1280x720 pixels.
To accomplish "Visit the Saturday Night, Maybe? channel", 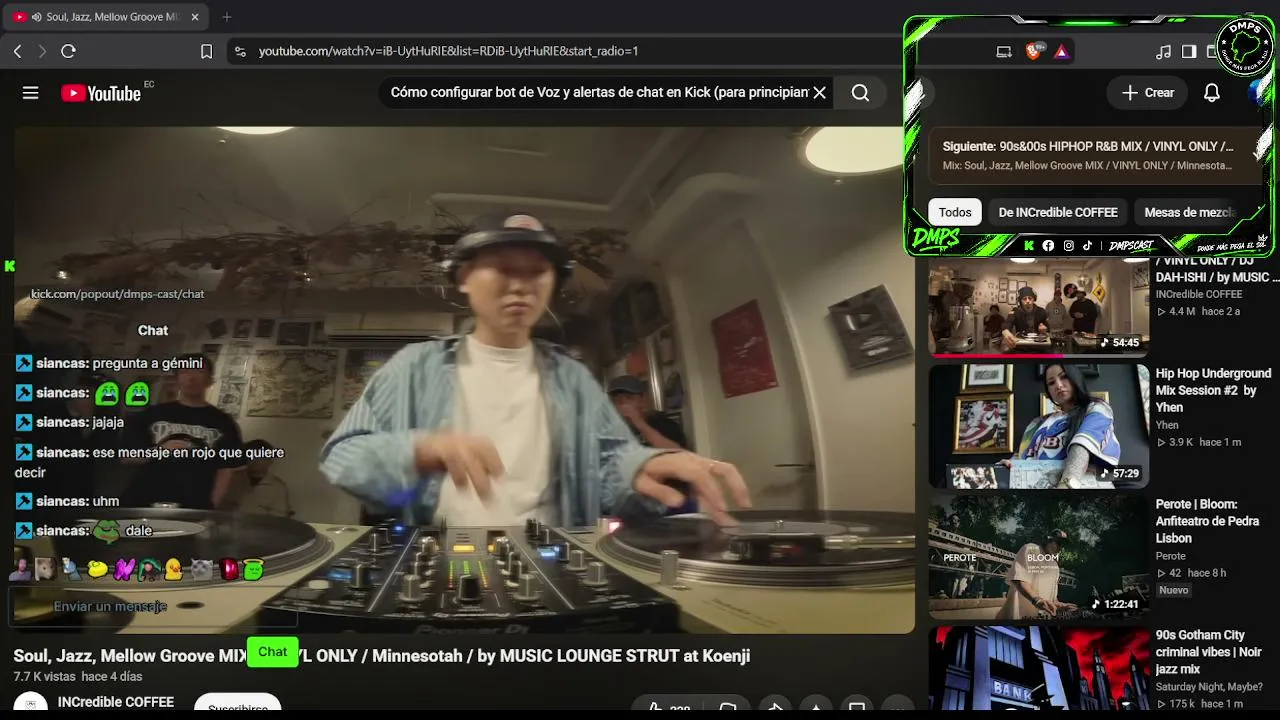I will (x=1209, y=687).
